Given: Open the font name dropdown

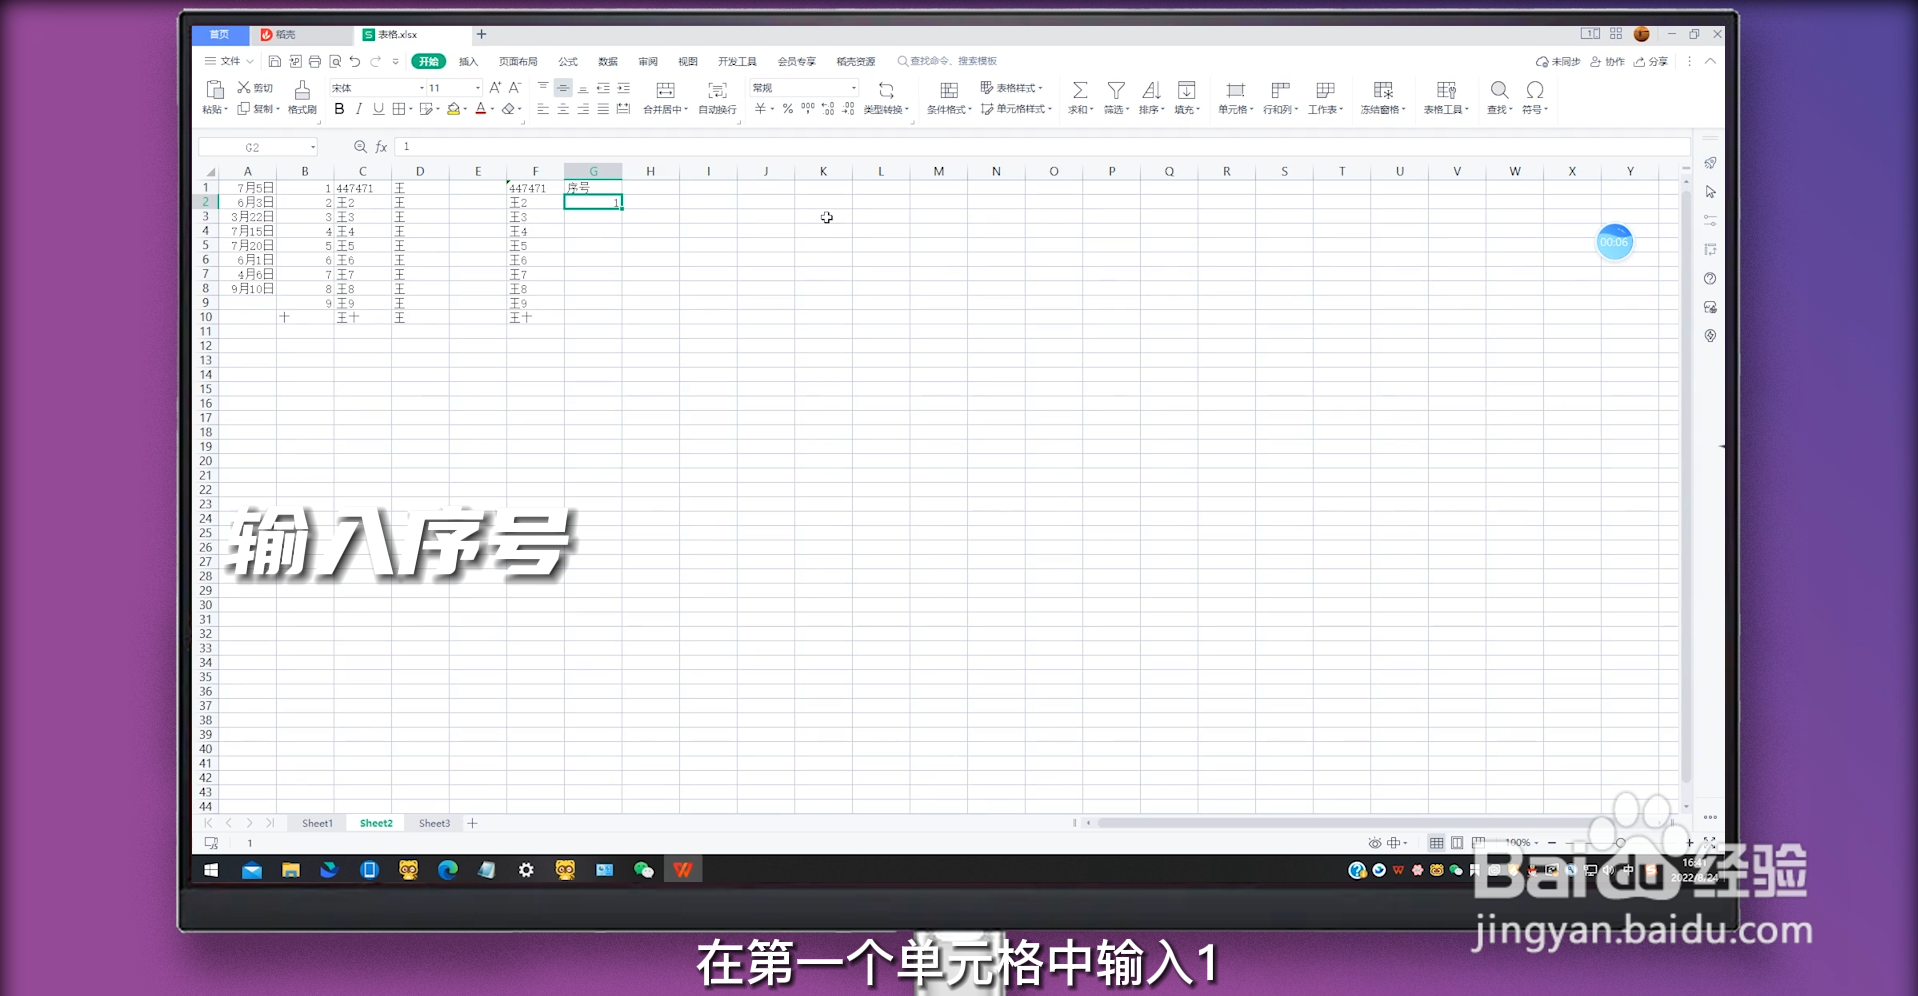Looking at the screenshot, I should click(x=421, y=88).
